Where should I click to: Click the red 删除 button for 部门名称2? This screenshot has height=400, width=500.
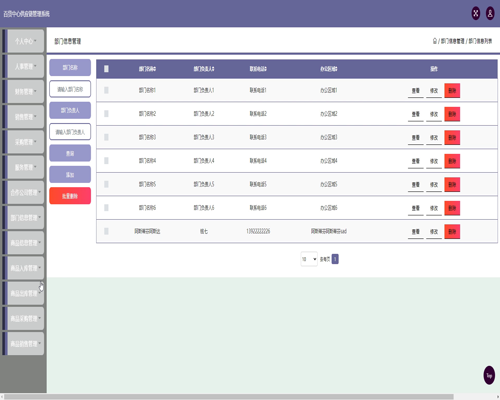tap(452, 114)
